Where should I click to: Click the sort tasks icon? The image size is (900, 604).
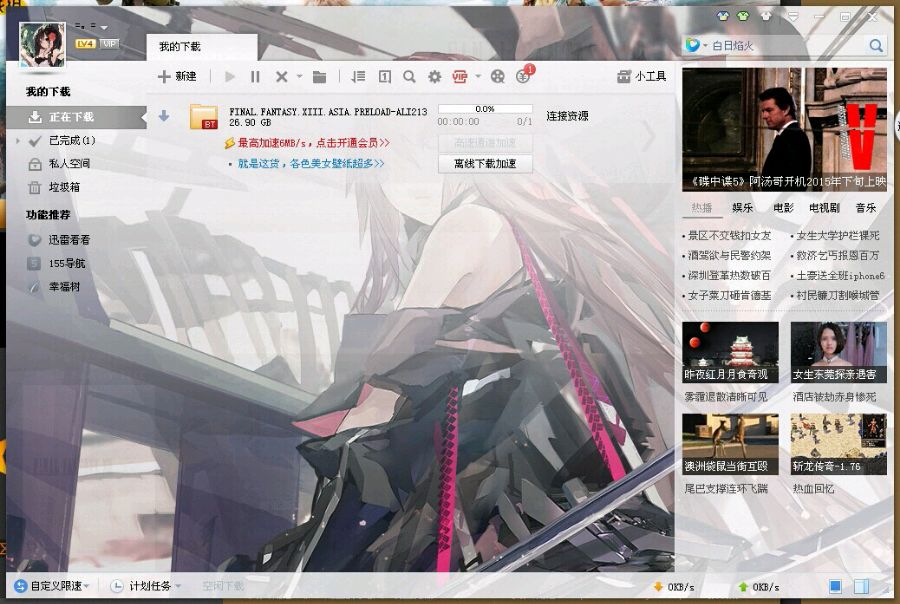358,76
